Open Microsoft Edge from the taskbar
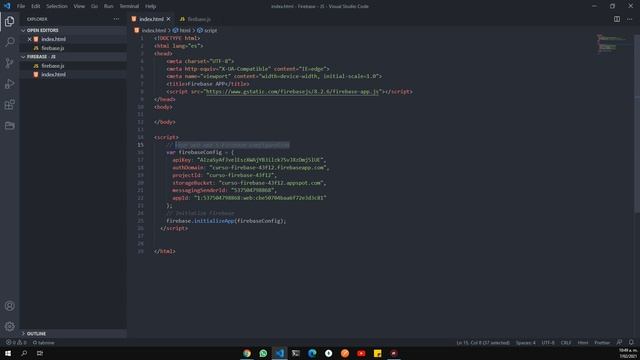The height and width of the screenshot is (360, 640). [x=312, y=353]
